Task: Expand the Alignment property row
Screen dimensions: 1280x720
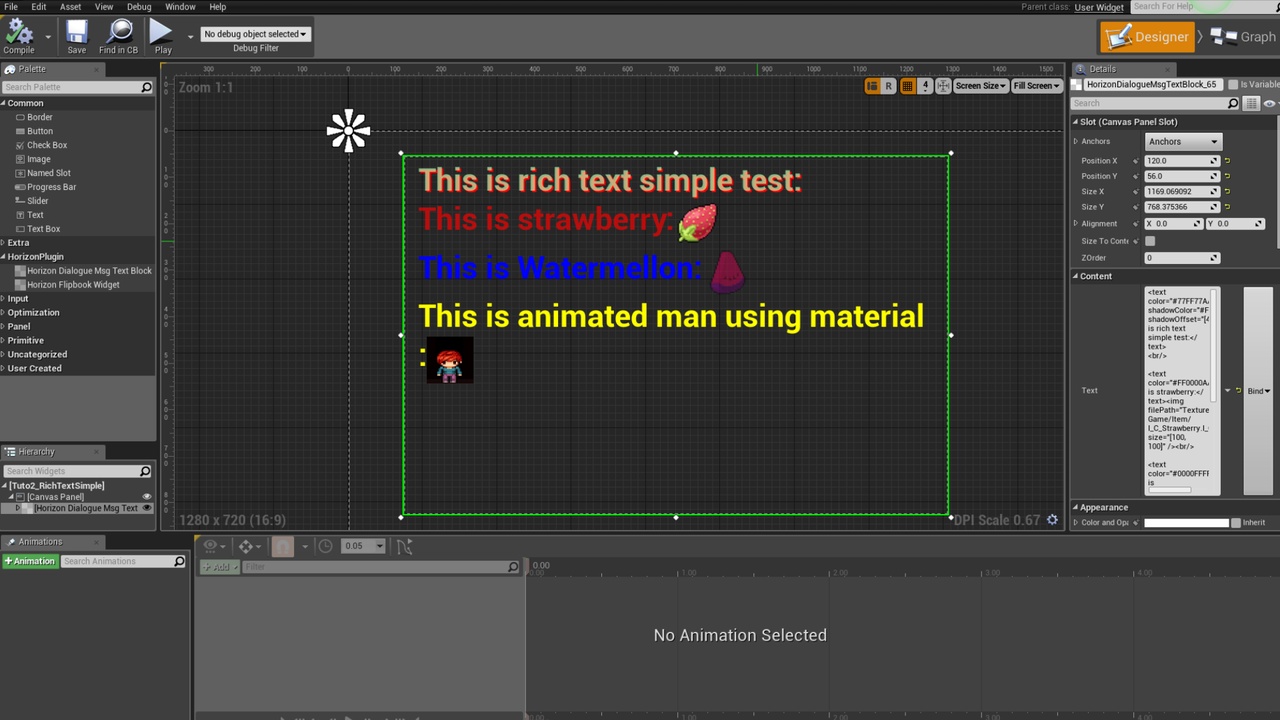Action: coord(1076,224)
